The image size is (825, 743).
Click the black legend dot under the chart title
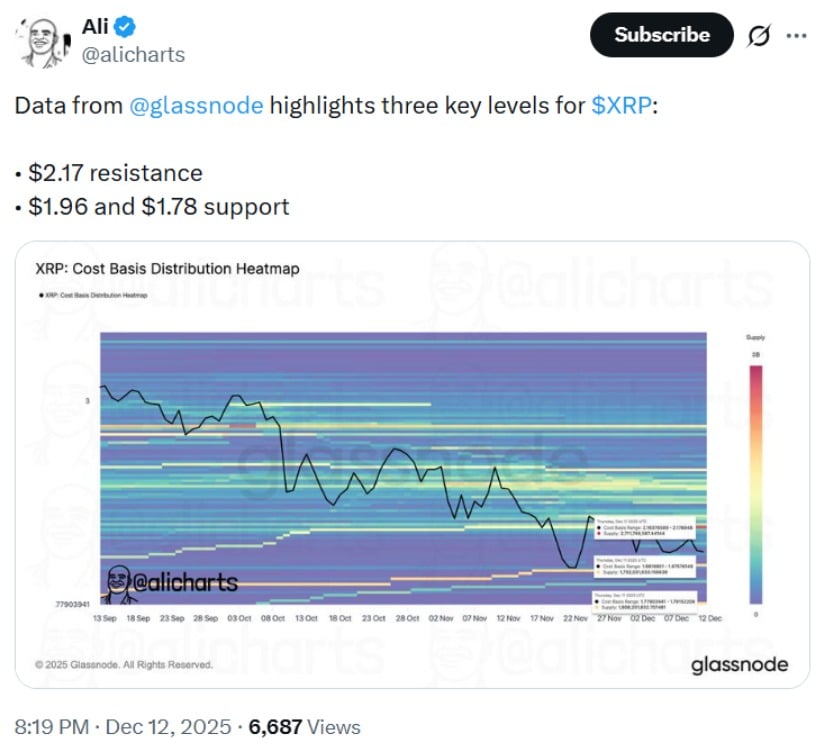pos(40,295)
